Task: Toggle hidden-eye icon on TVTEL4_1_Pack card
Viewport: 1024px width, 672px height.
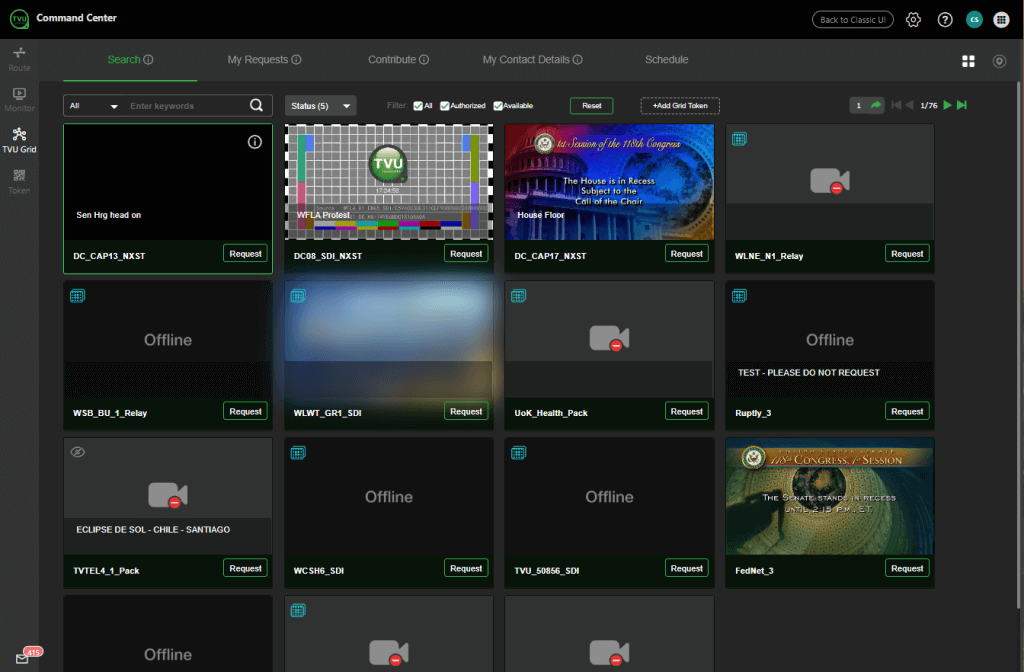Action: point(77,452)
